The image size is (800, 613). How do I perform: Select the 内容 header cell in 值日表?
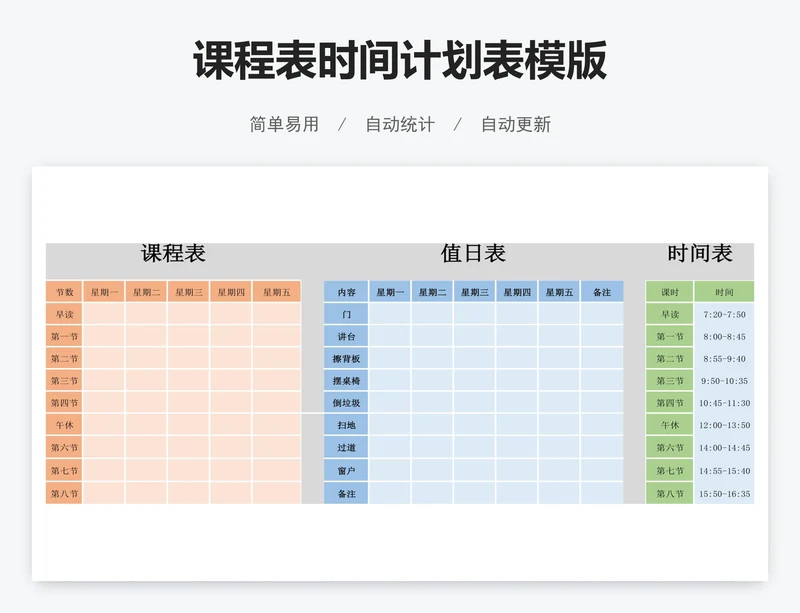pyautogui.click(x=346, y=292)
